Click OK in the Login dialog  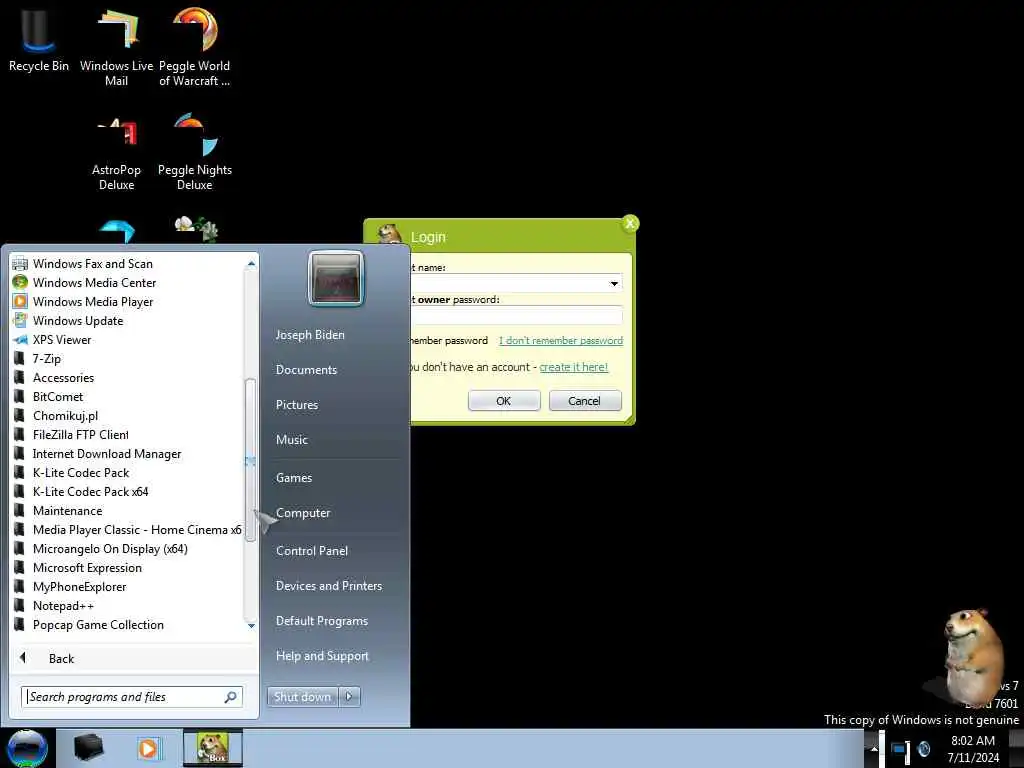click(504, 401)
